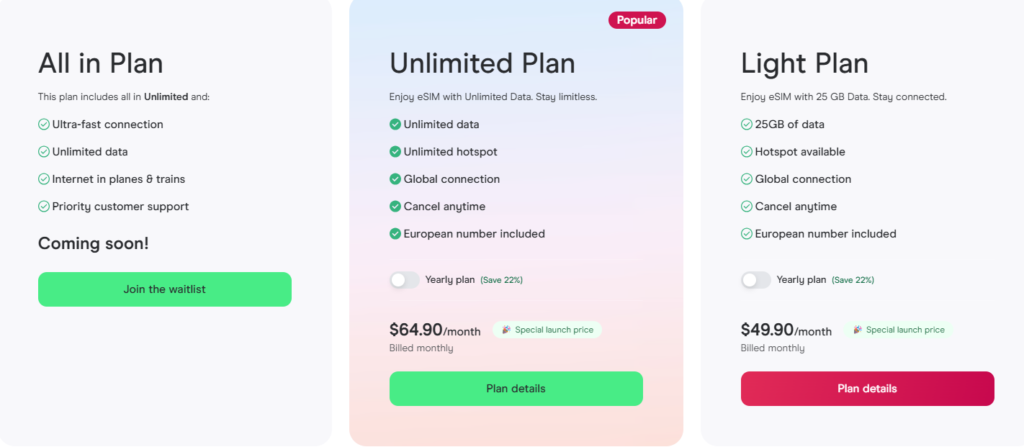Click the Unlimited Plan heading
This screenshot has height=447, width=1024.
pyautogui.click(x=482, y=64)
